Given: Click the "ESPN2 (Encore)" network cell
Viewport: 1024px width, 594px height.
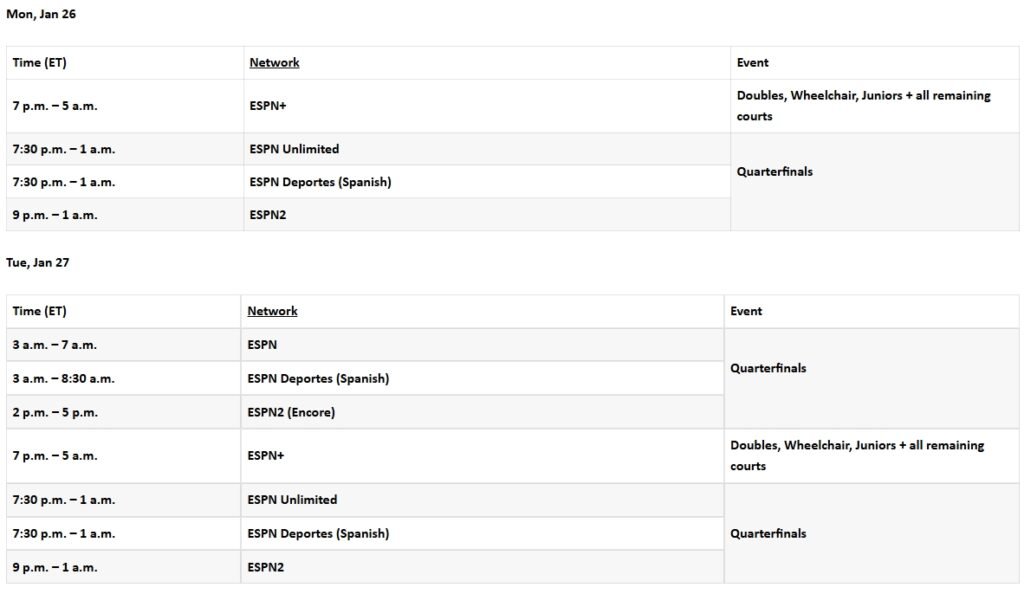Looking at the screenshot, I should coord(291,412).
